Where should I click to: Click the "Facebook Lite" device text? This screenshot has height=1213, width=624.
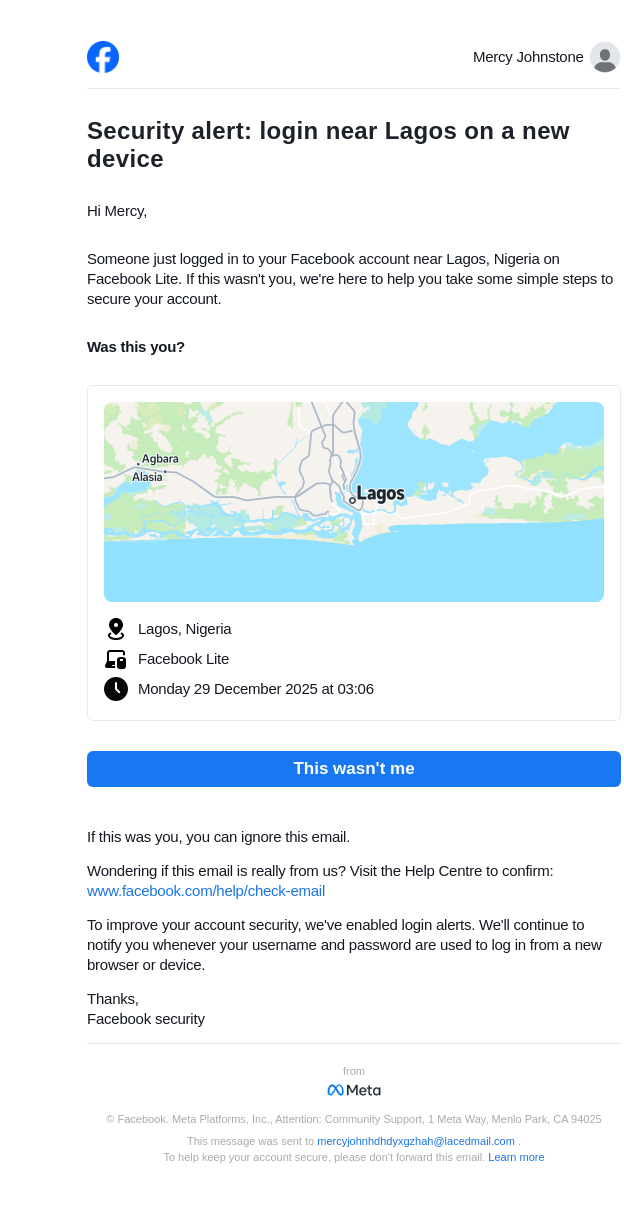pyautogui.click(x=184, y=659)
